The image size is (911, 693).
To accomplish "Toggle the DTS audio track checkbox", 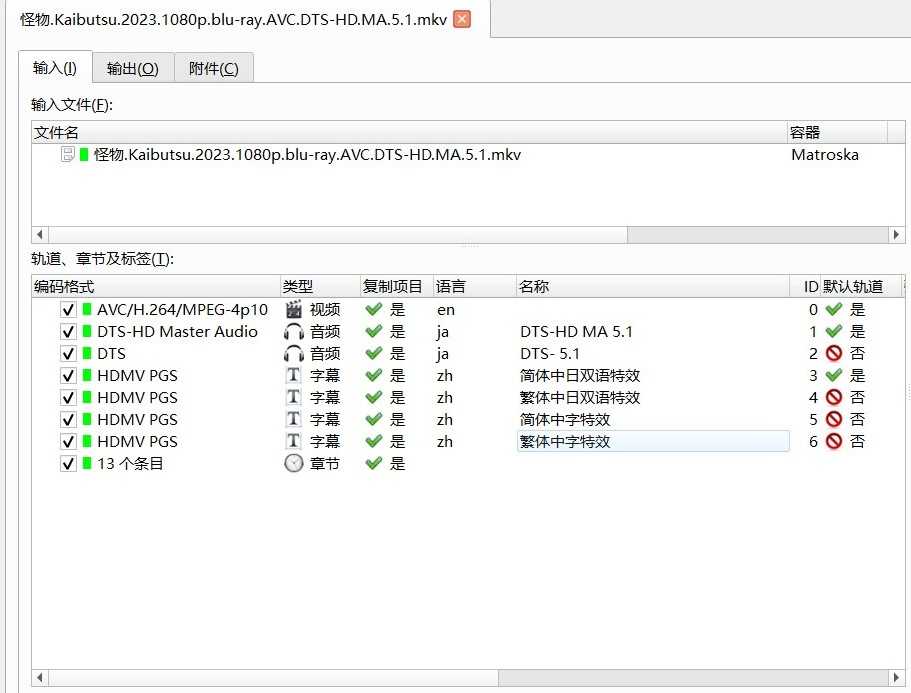I will tap(68, 354).
